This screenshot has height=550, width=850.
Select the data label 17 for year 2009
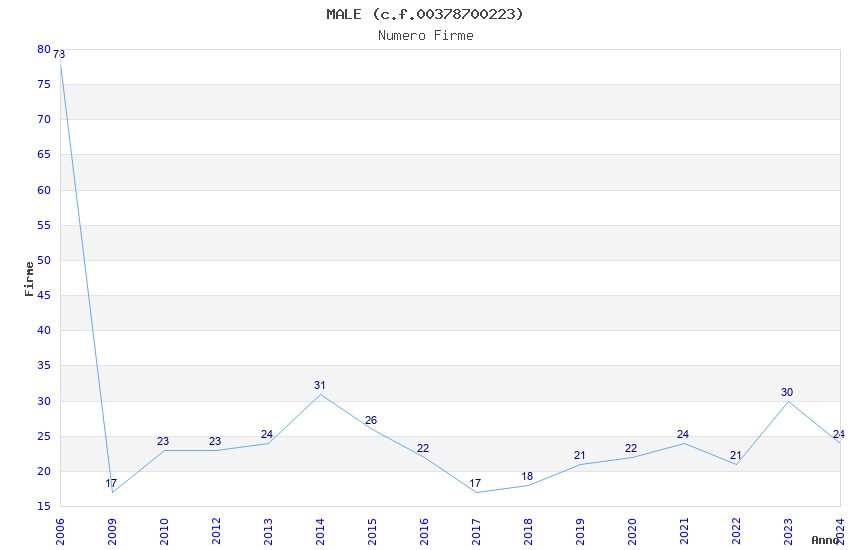coord(111,483)
